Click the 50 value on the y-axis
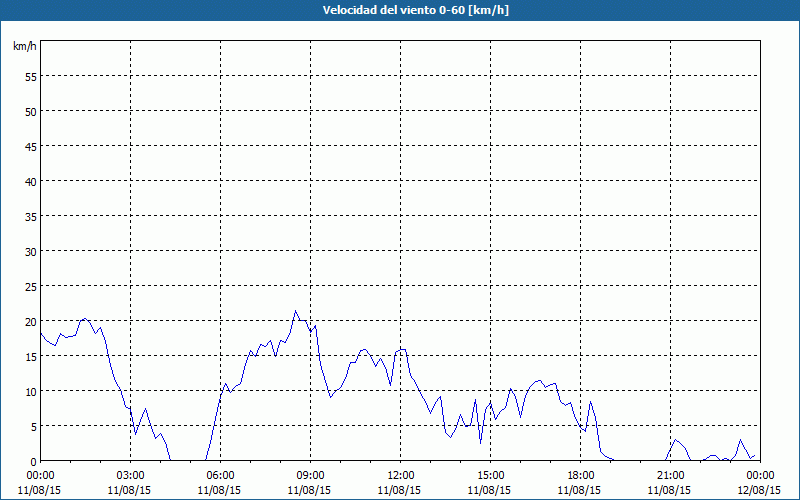800x500 pixels. tap(31, 111)
